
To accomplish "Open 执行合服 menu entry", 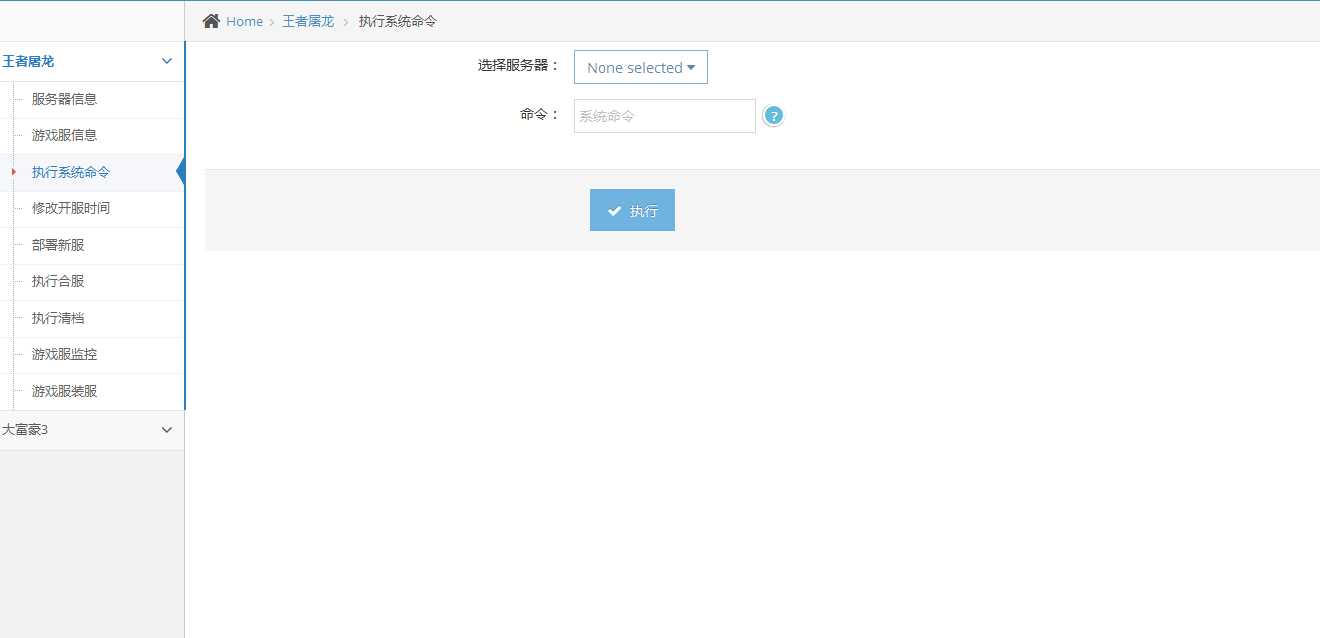I will click(x=58, y=281).
